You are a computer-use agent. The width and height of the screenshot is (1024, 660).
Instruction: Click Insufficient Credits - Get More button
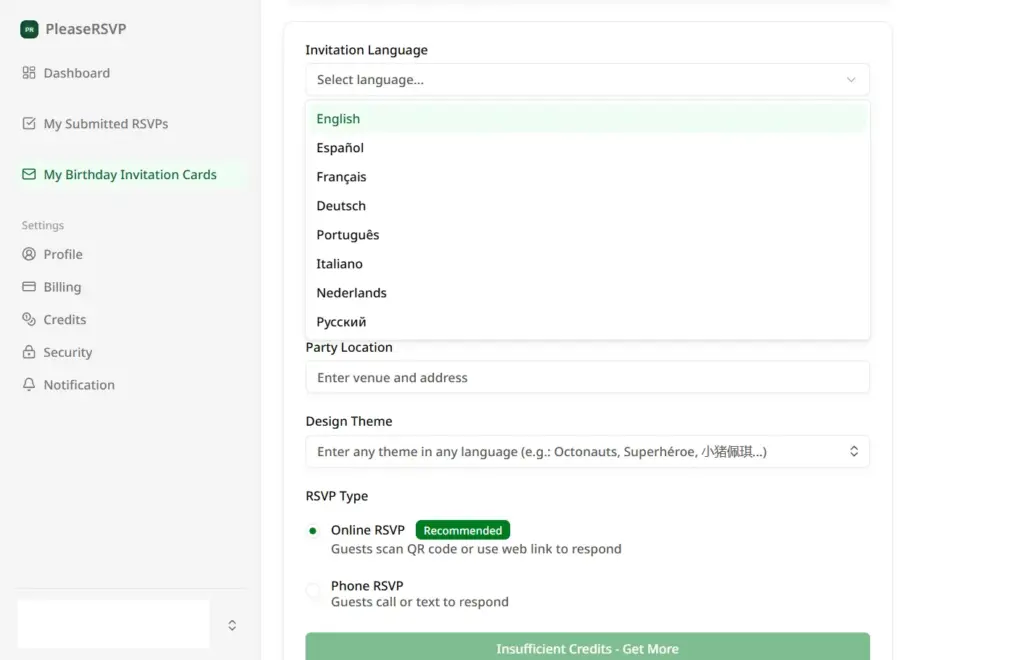[587, 648]
